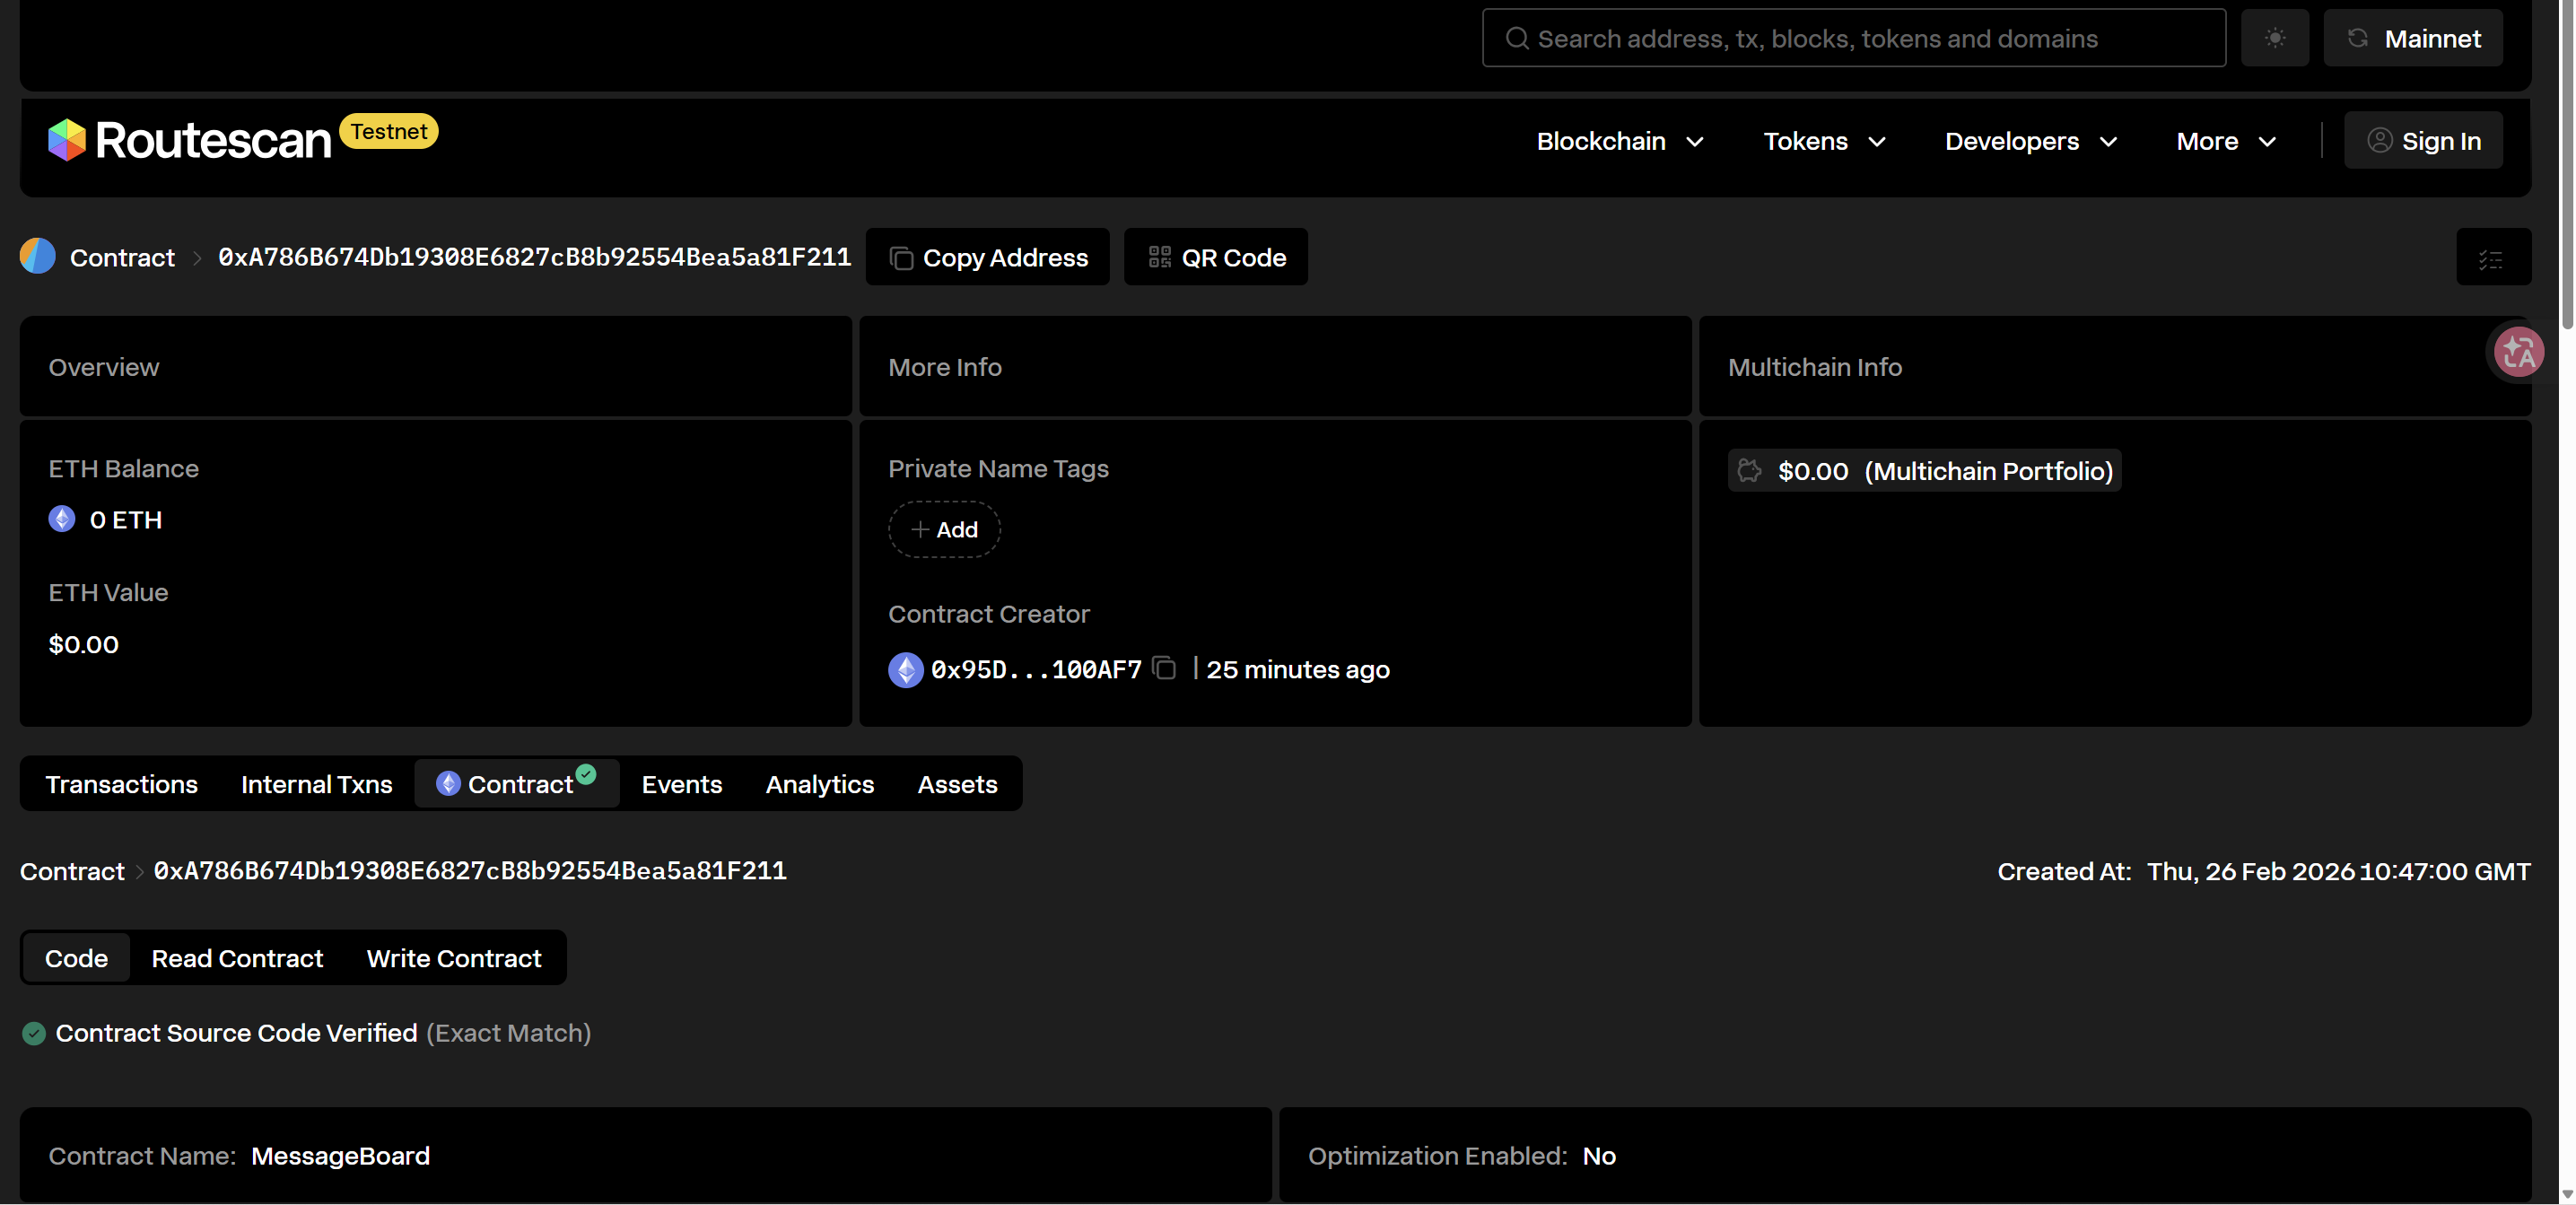Copy the contract creator address icon
The height and width of the screenshot is (1205, 2576).
pos(1164,668)
